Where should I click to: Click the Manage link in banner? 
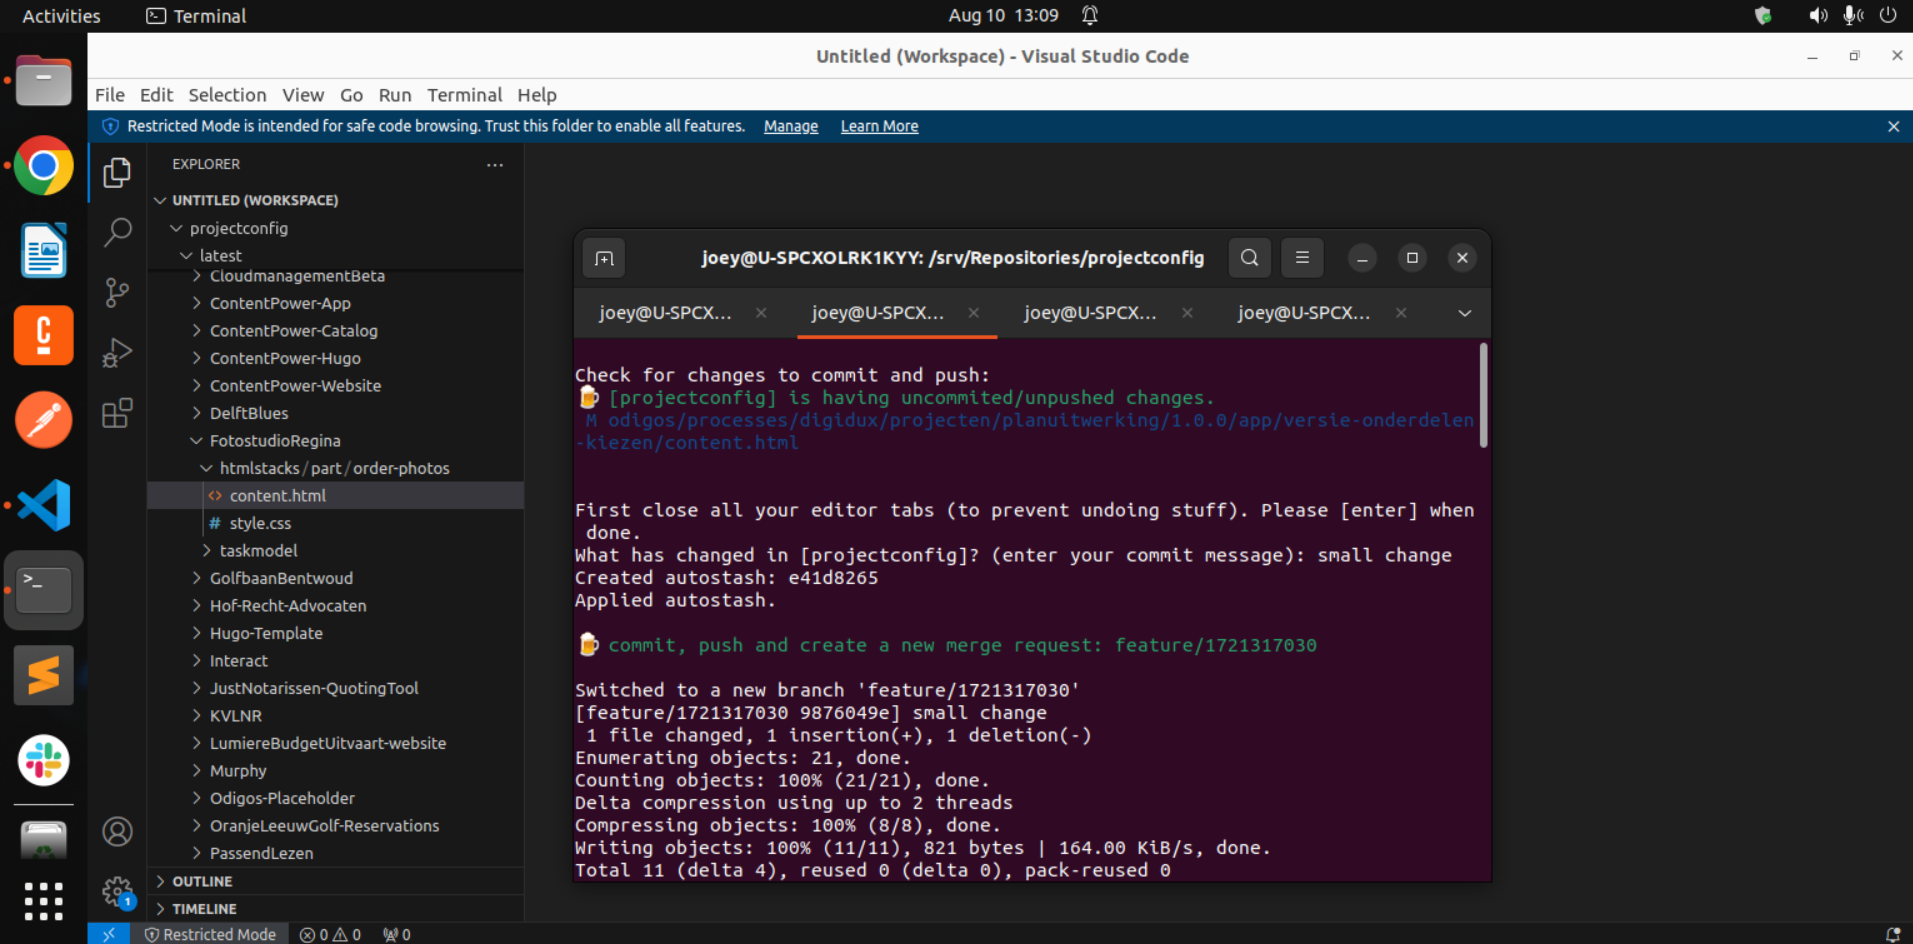tap(791, 126)
